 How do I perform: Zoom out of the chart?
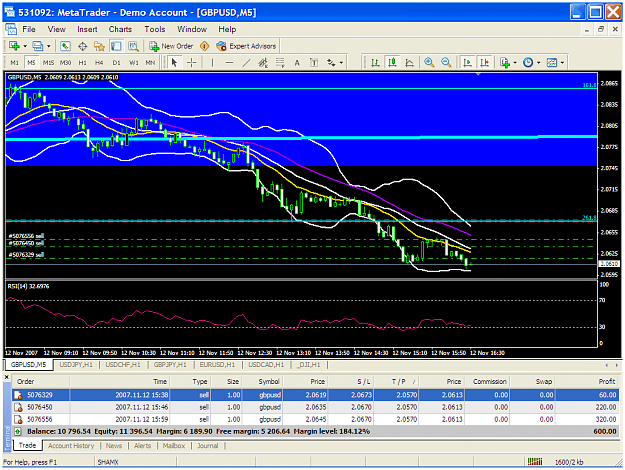[446, 63]
